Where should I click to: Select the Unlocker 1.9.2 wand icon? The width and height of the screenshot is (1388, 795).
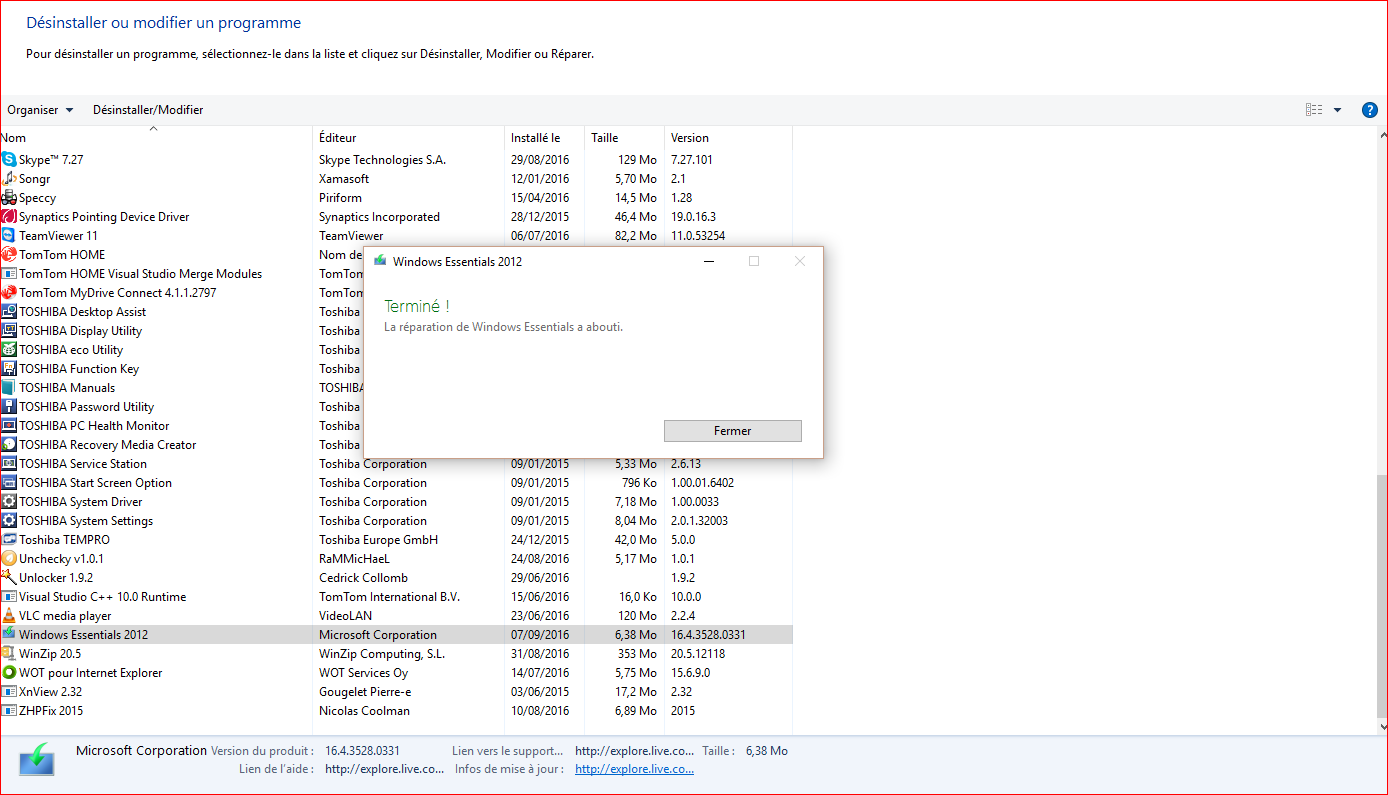tap(9, 578)
